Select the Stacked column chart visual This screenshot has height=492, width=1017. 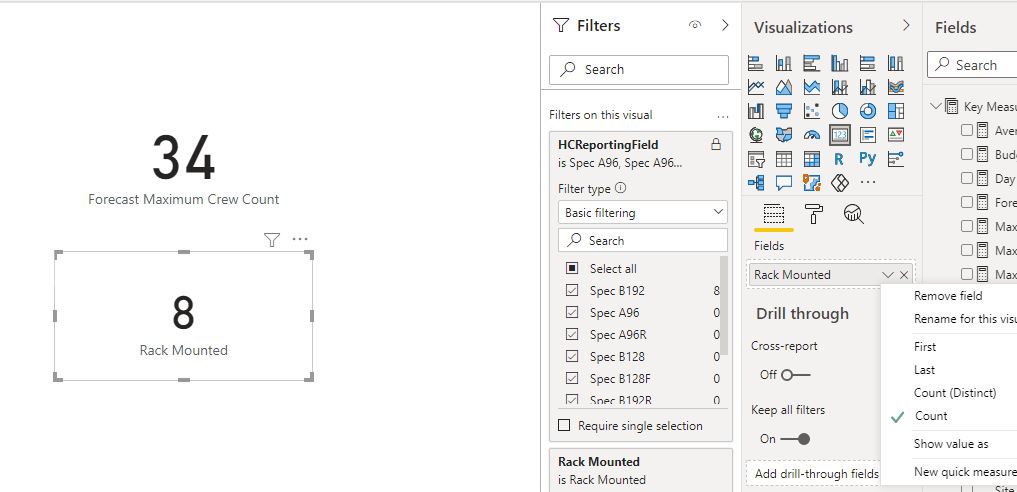click(784, 63)
